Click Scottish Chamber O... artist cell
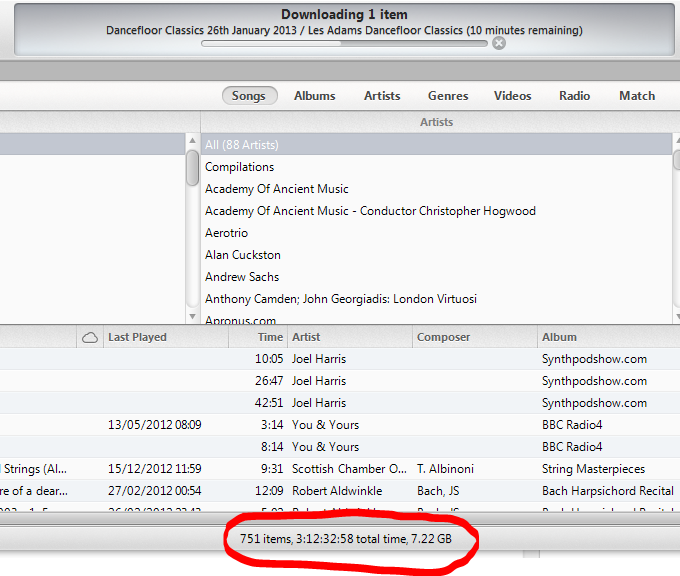 349,469
